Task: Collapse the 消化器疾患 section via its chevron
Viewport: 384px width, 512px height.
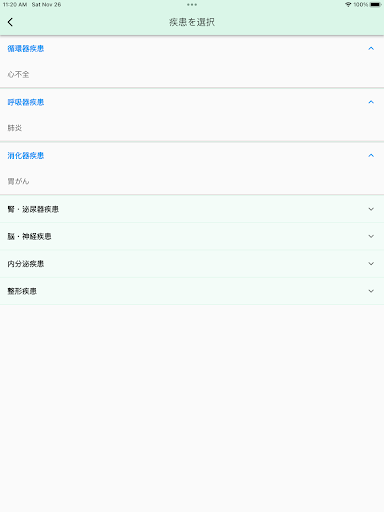Action: (x=371, y=156)
